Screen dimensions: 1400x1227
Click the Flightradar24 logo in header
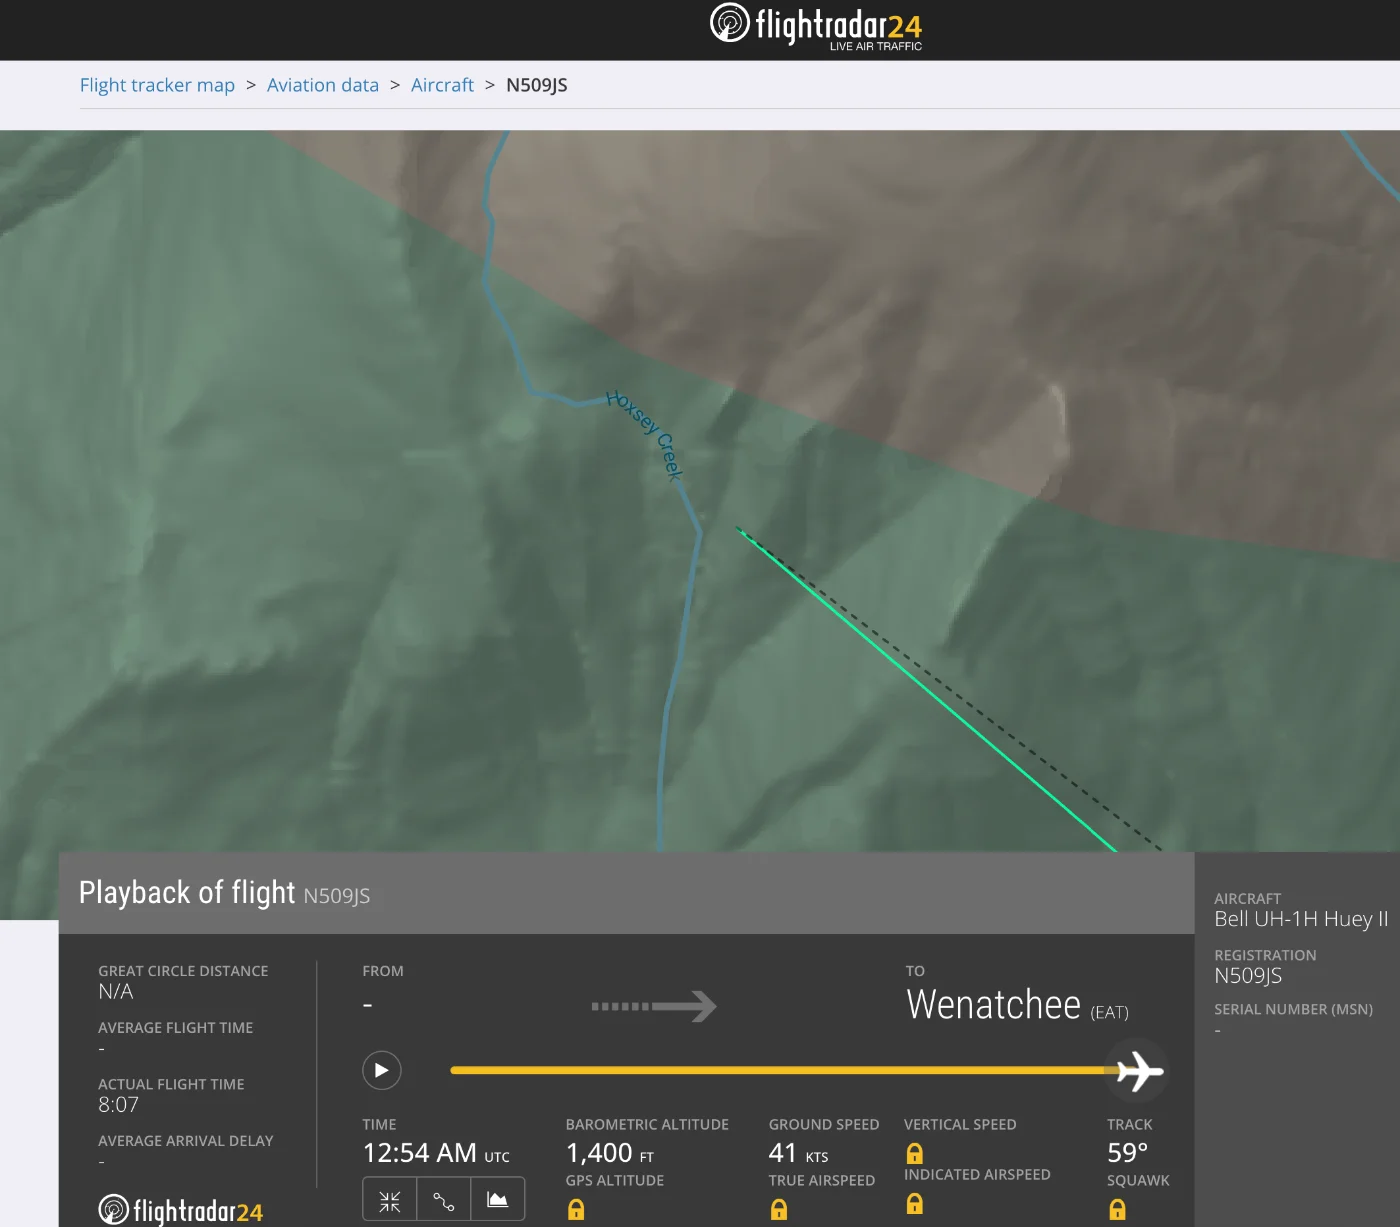click(816, 26)
